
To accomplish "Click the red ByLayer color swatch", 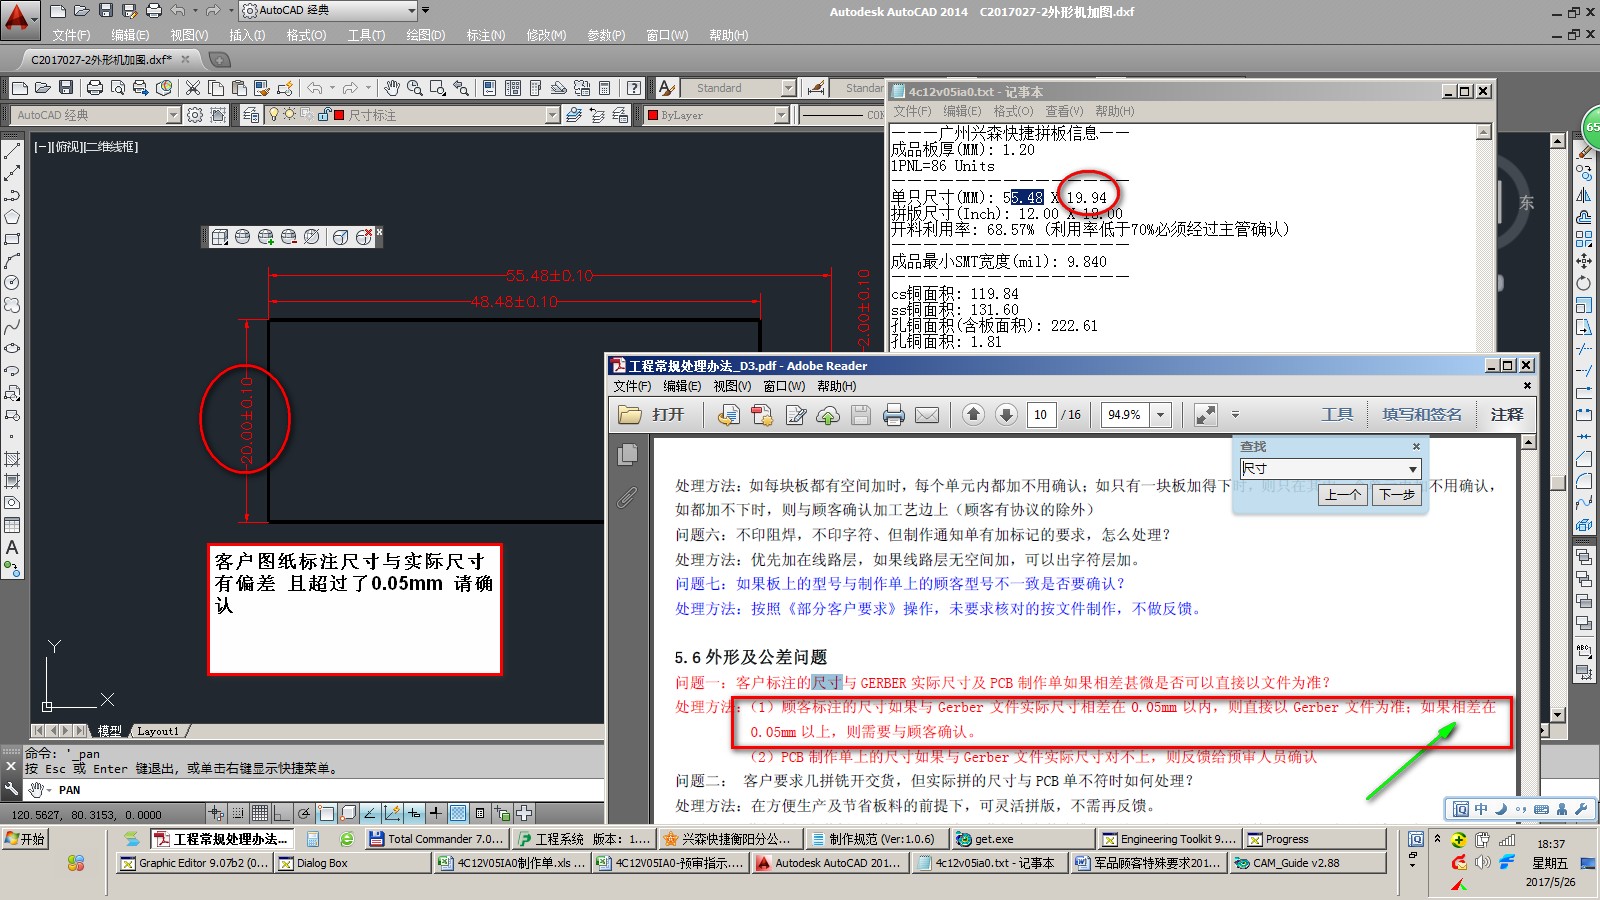I will pos(652,115).
